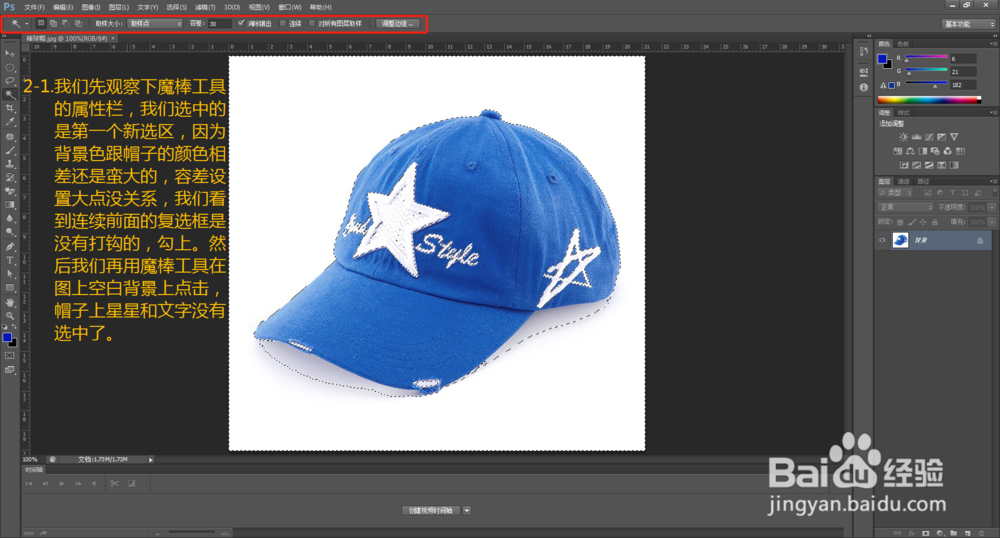Select the Eraser tool
The height and width of the screenshot is (538, 1000).
pyautogui.click(x=10, y=191)
